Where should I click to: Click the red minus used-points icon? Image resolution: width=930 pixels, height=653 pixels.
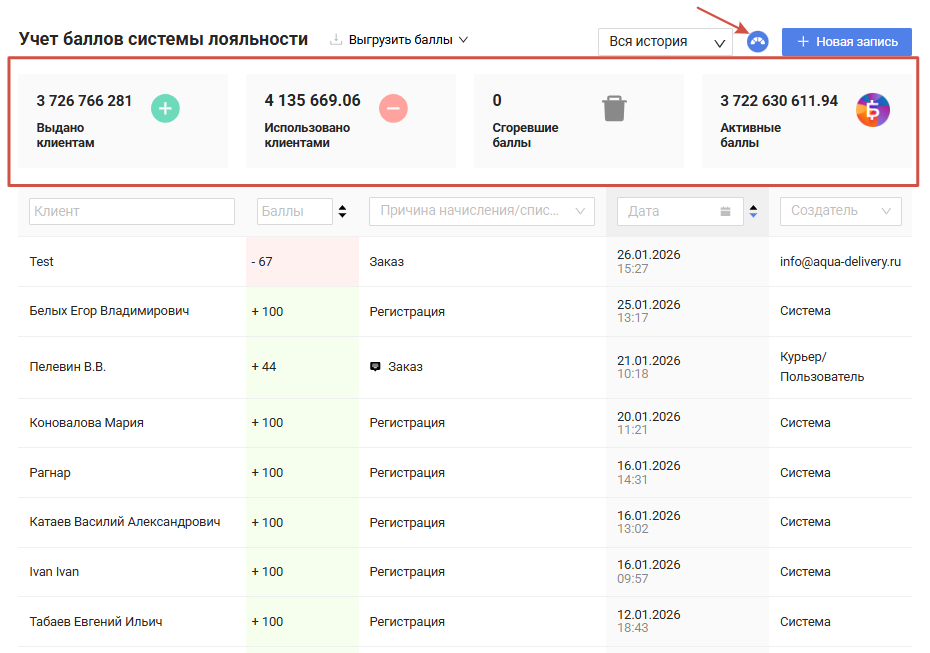click(x=393, y=108)
